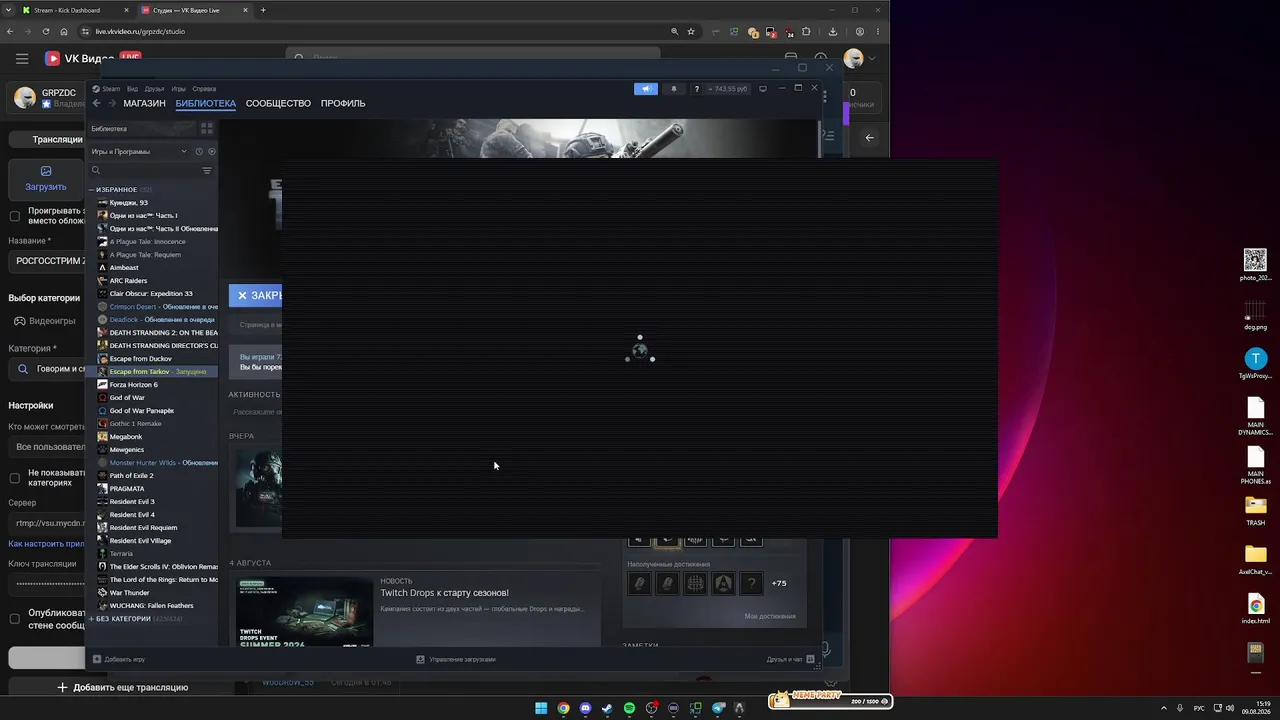The width and height of the screenshot is (1280, 720).
Task: Open the TRASH folder on desktop
Action: (x=1255, y=510)
